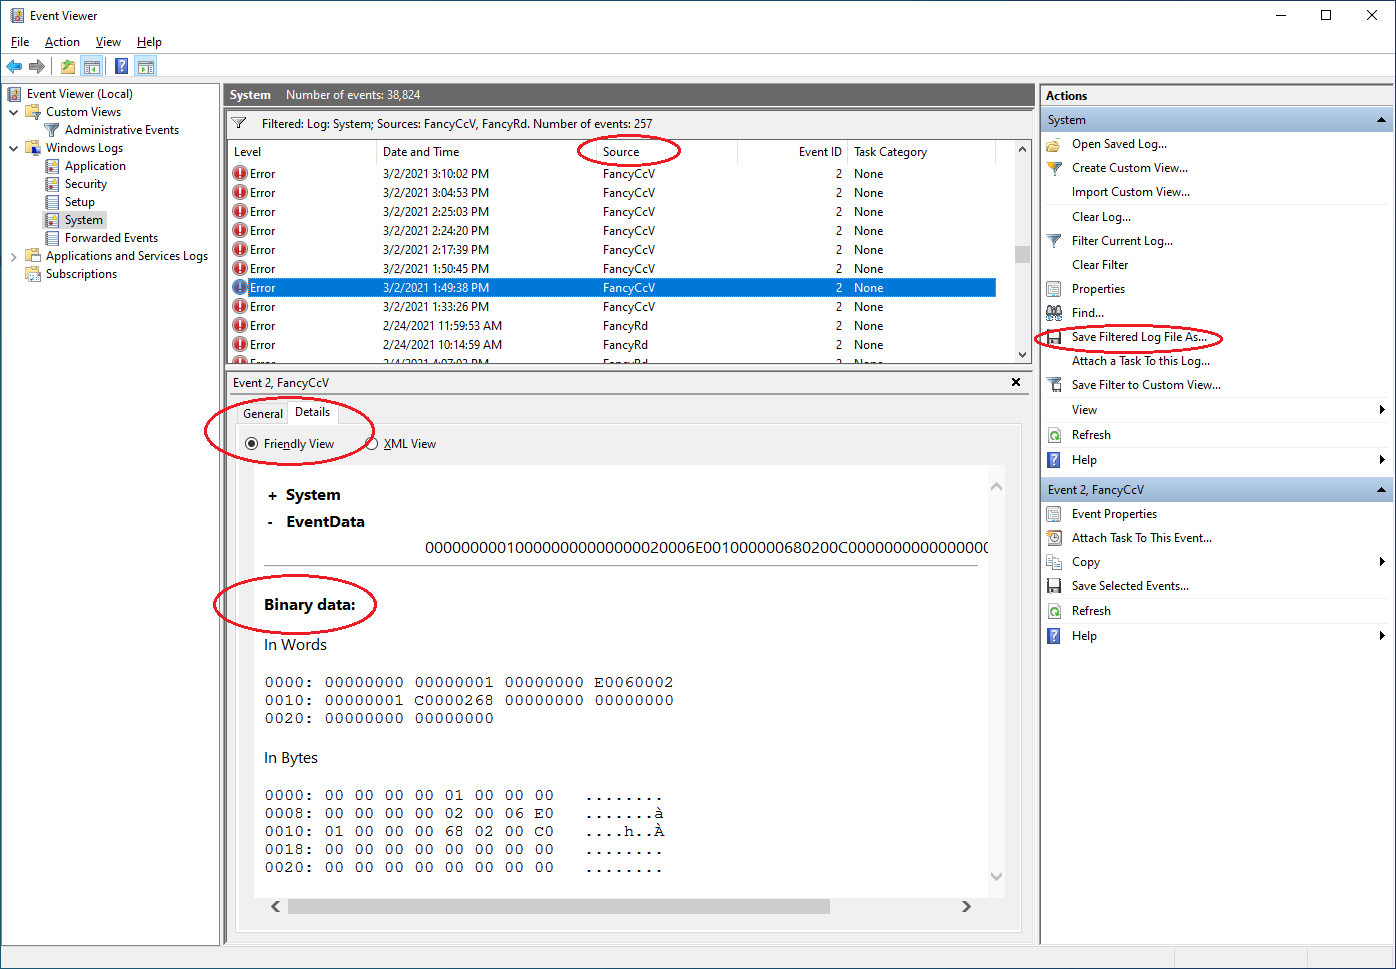The height and width of the screenshot is (969, 1396).
Task: Toggle the Show/Hide Action Pane toolbar icon
Action: pyautogui.click(x=146, y=66)
